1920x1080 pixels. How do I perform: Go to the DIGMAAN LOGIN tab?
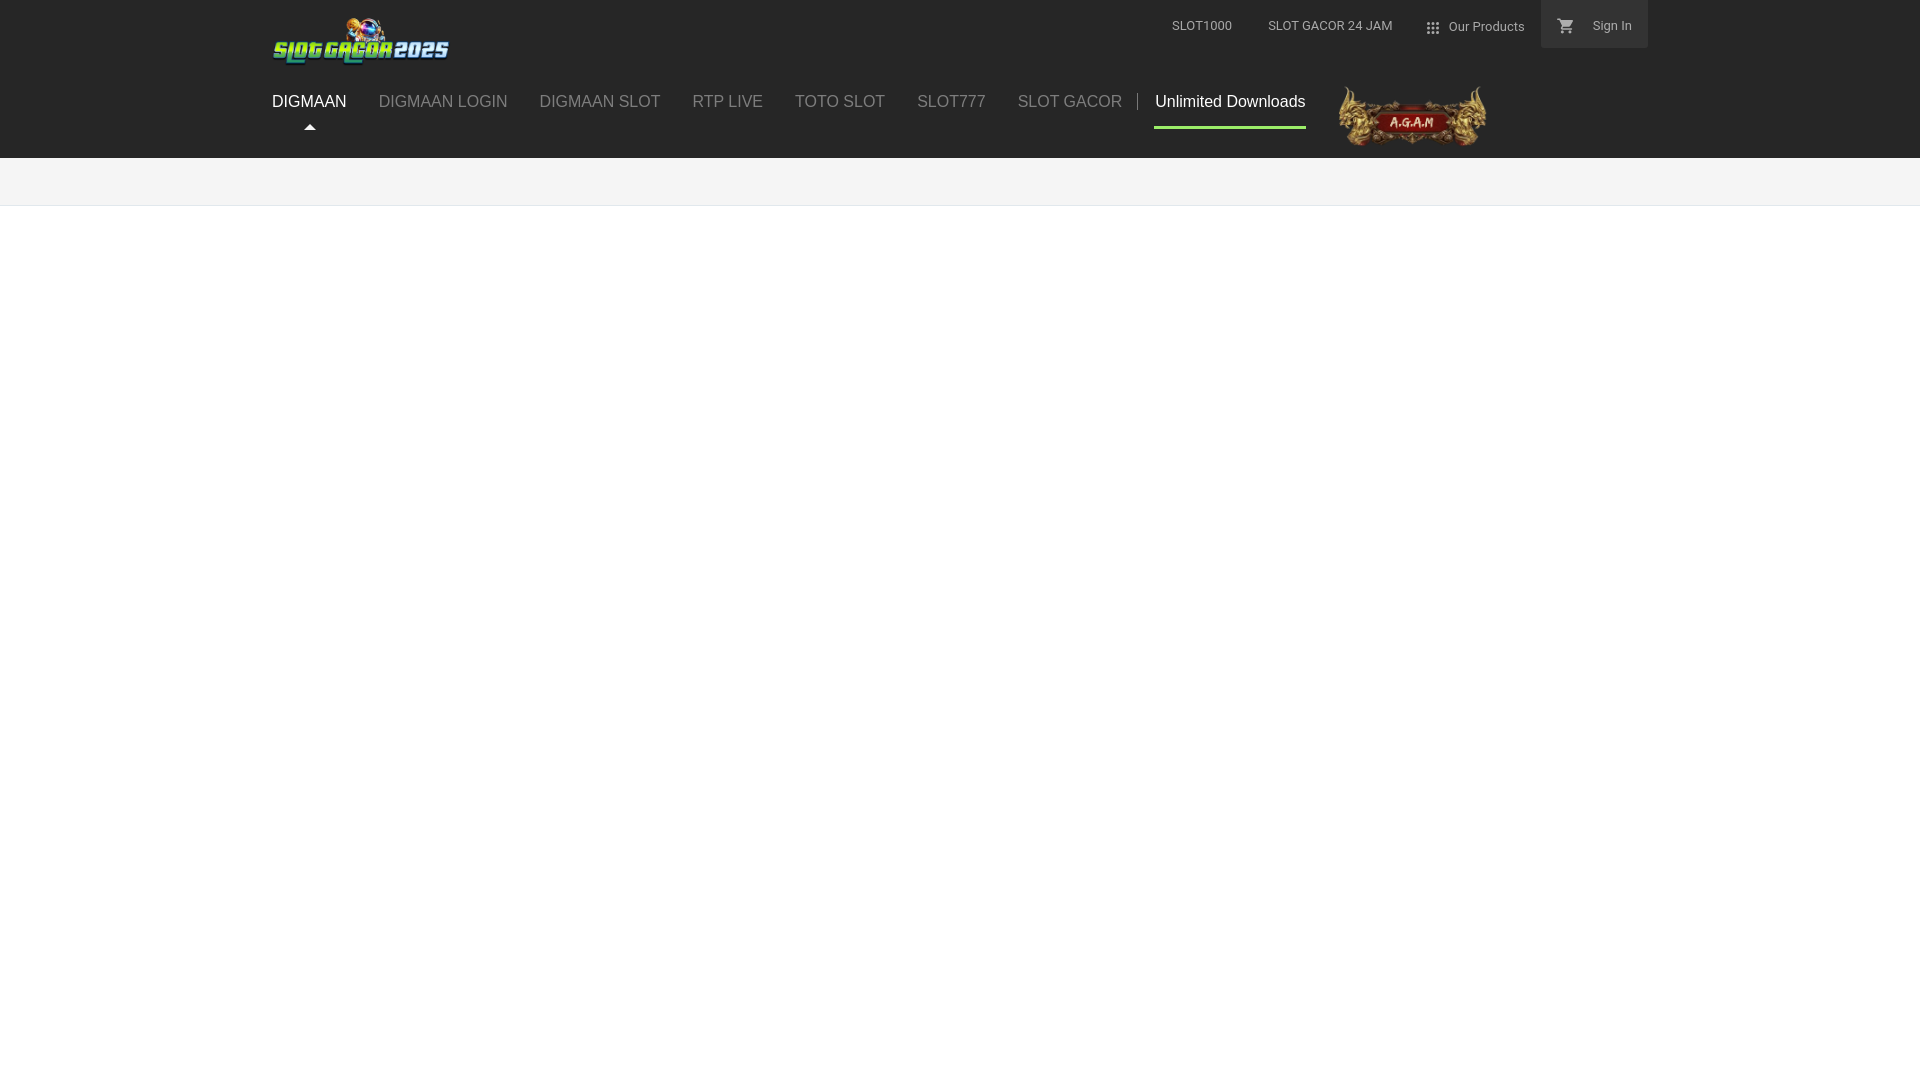(443, 102)
